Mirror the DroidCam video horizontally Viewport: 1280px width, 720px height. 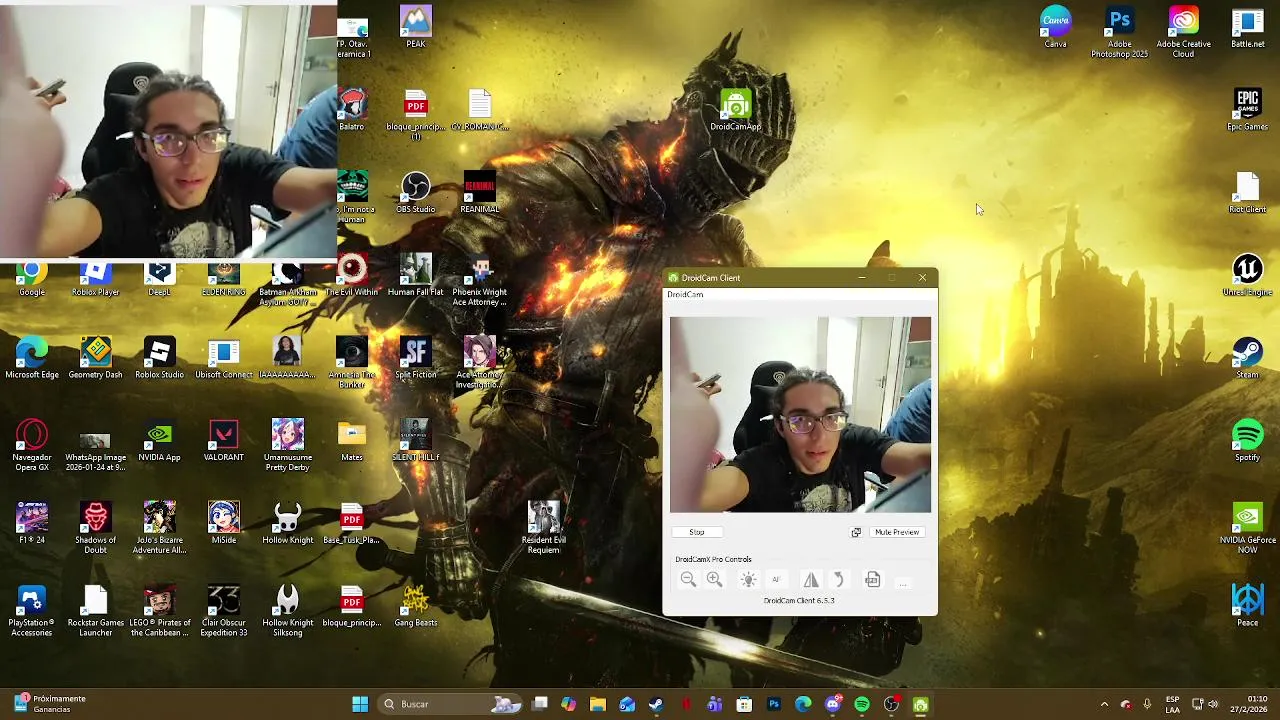pos(811,580)
